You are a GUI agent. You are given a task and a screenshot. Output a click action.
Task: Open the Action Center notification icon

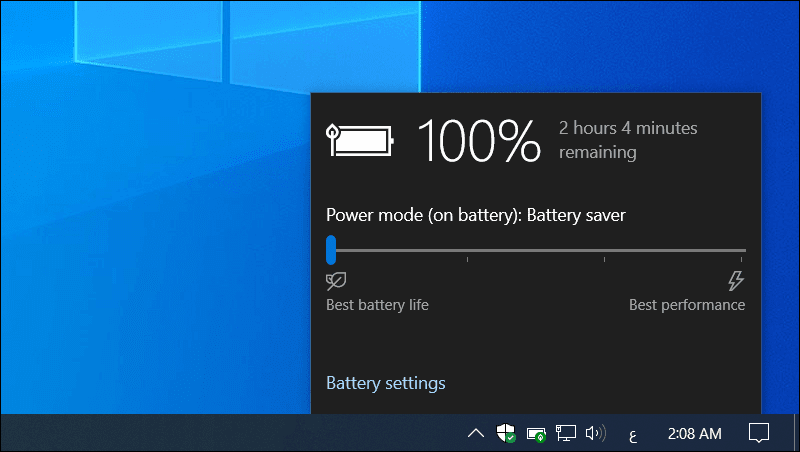point(759,433)
